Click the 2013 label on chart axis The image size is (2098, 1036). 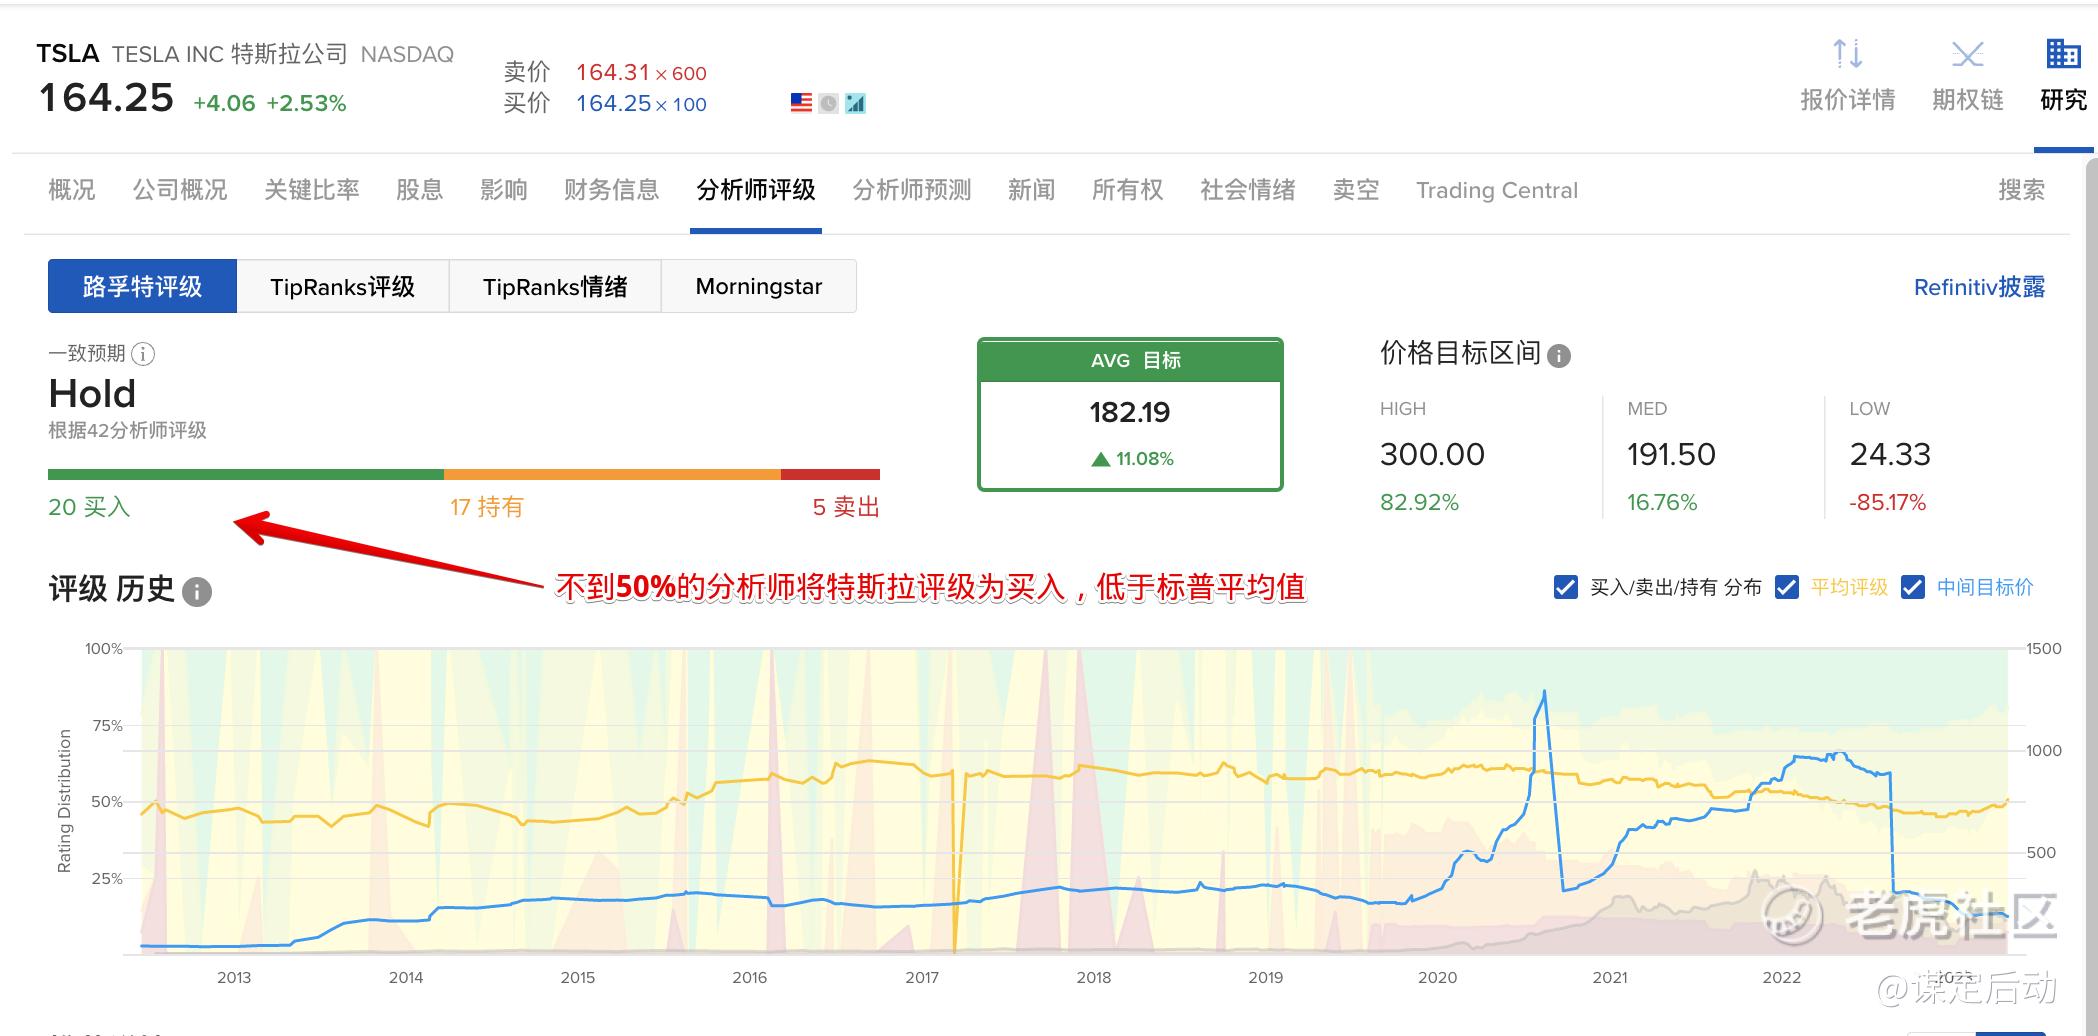pos(234,977)
